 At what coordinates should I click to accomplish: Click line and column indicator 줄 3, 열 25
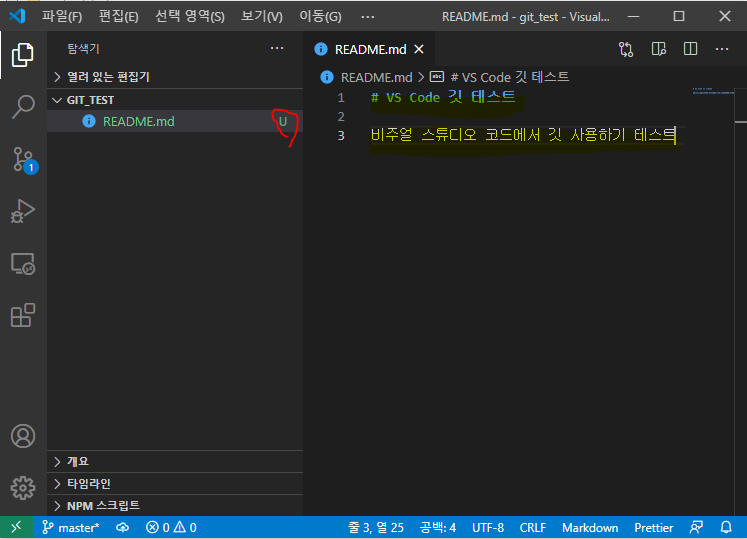[x=376, y=528]
